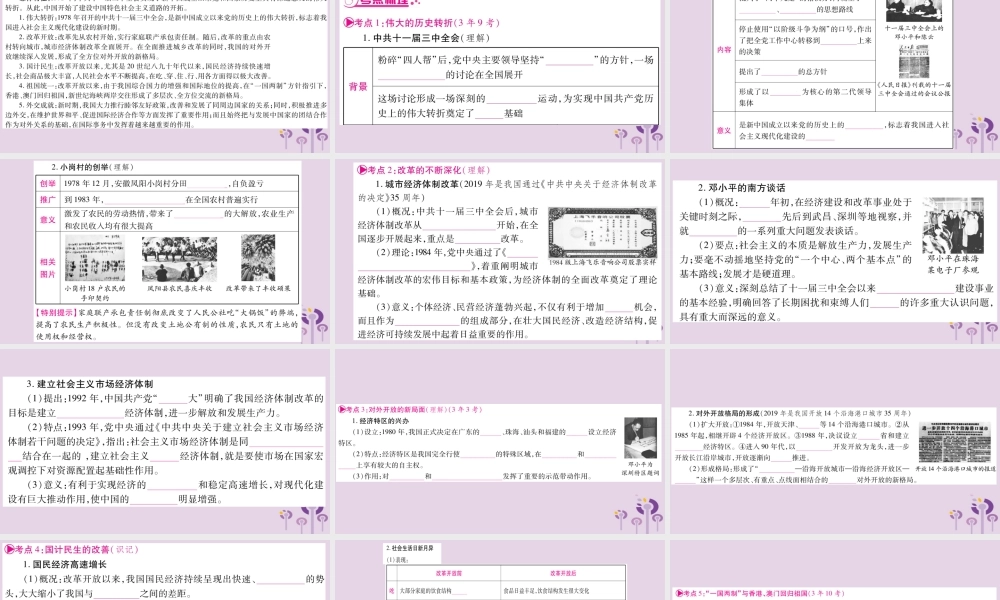The image size is (1000, 600).
Task: Select the 建立社会主义市场经济体制 slide
Action: point(166,441)
